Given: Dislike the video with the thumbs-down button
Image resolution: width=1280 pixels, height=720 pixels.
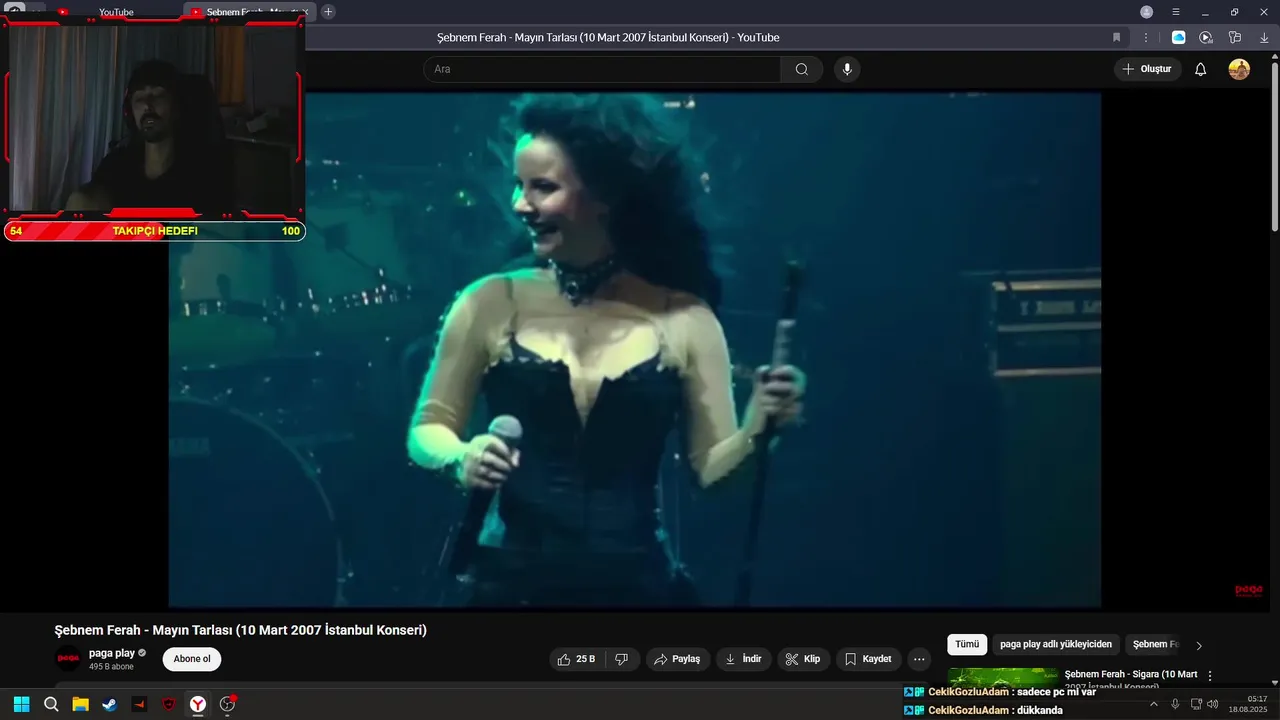Looking at the screenshot, I should (621, 659).
